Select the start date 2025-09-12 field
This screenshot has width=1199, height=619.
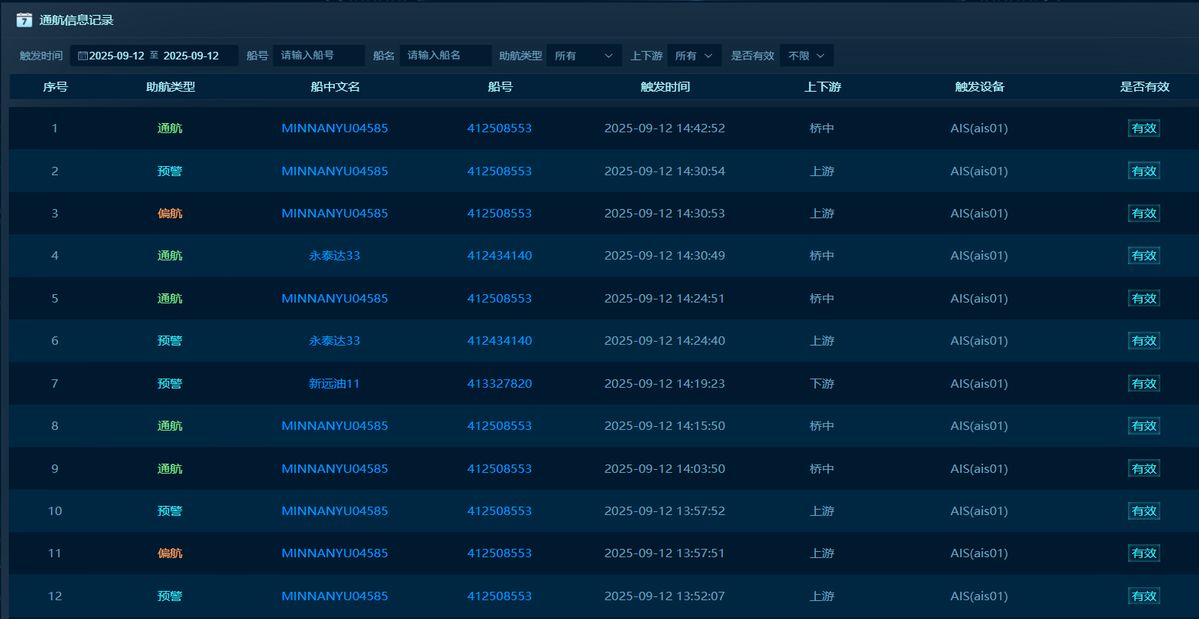[x=116, y=56]
